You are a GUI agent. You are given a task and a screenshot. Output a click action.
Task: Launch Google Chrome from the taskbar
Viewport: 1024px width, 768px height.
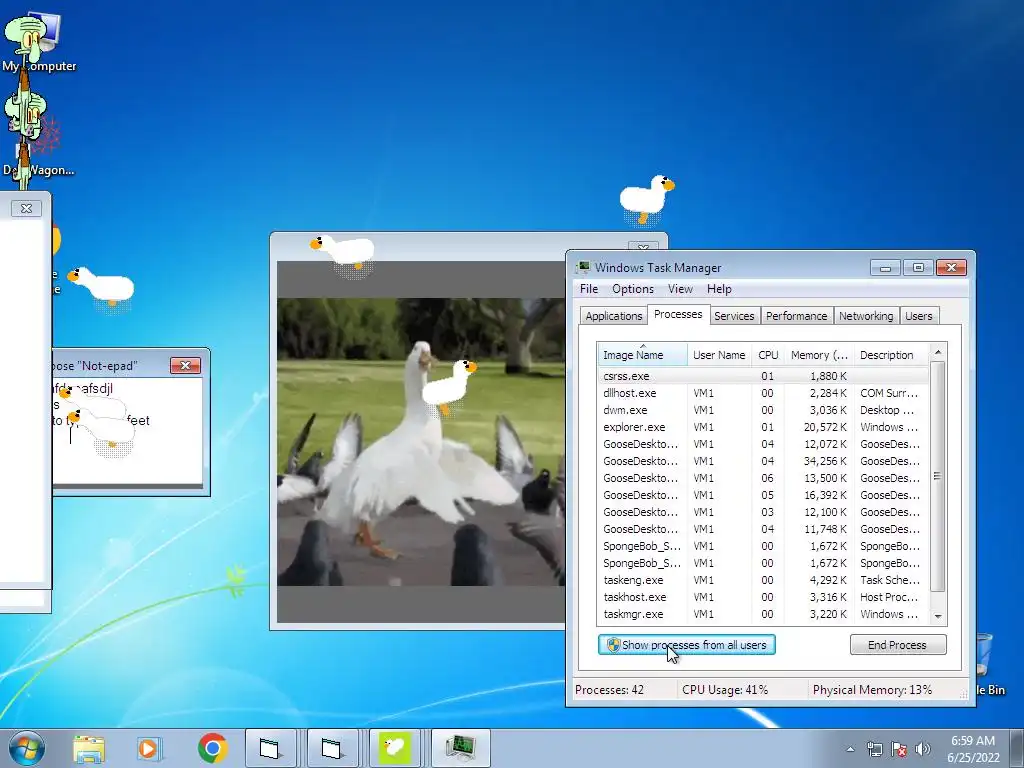coord(212,748)
